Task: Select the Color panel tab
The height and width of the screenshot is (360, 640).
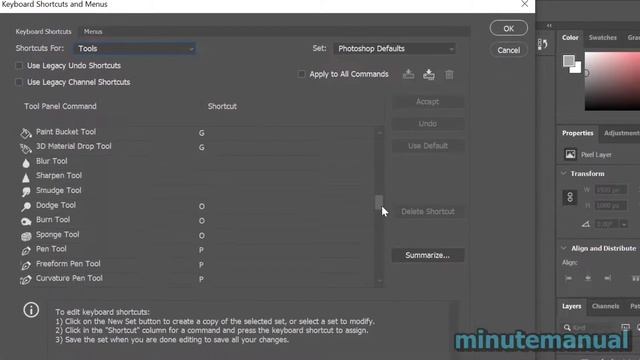Action: [x=570, y=38]
